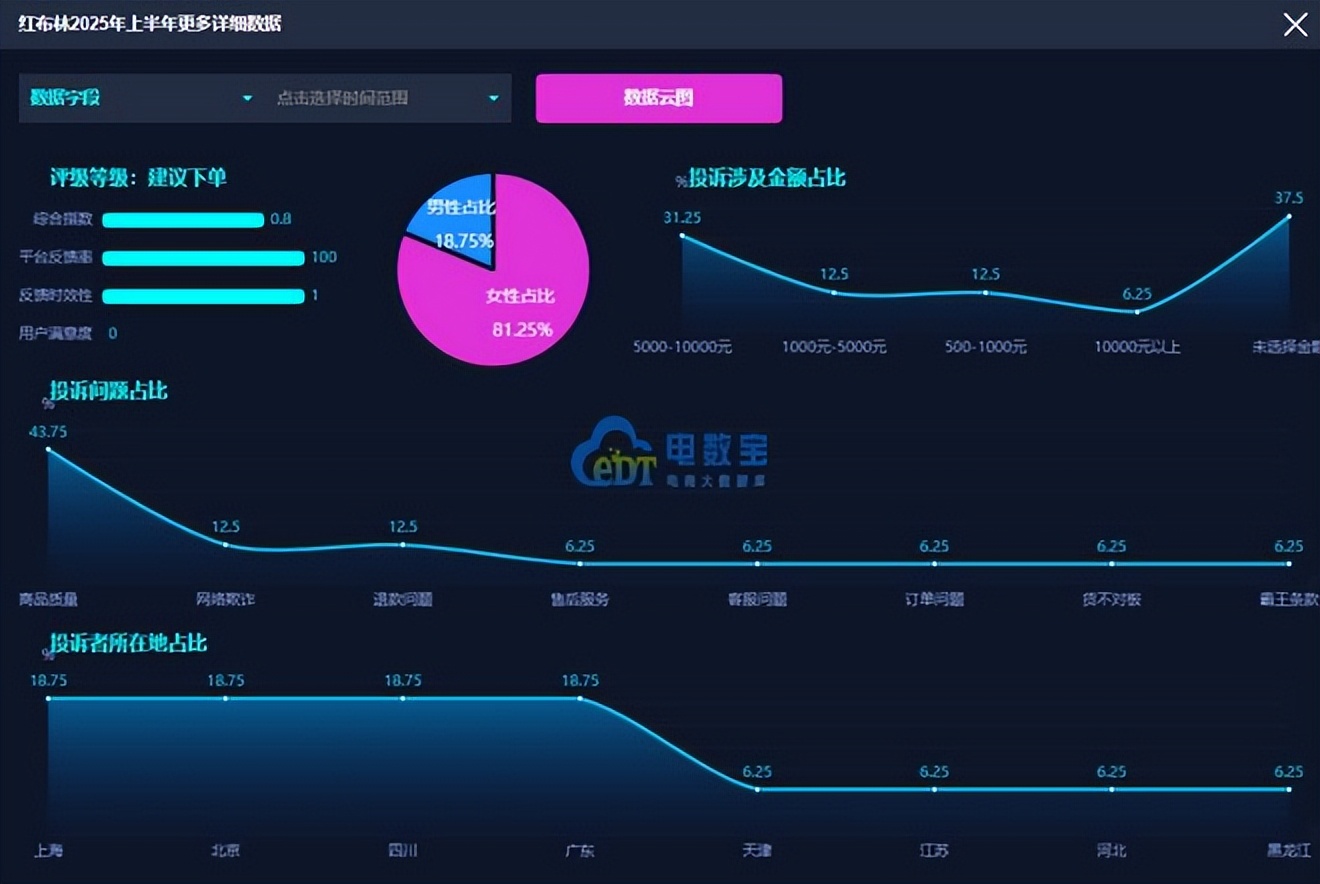This screenshot has width=1320, height=884.
Task: Select the blue 男性占比 pie slice
Action: pos(456,220)
